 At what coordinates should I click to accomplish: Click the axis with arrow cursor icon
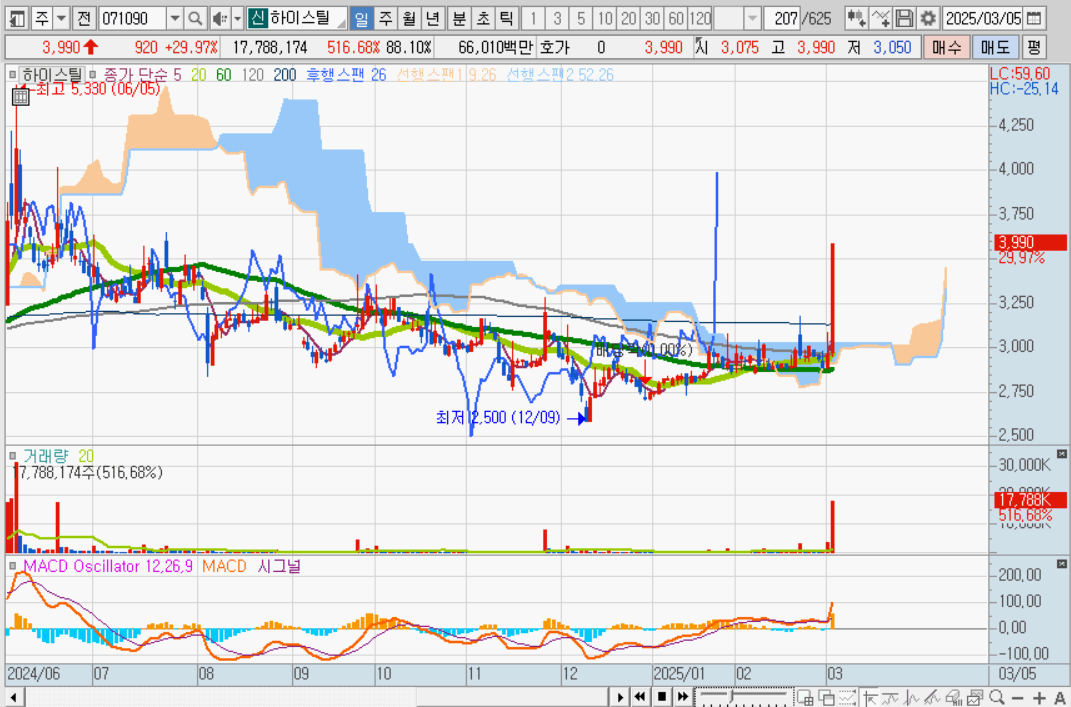click(x=870, y=697)
